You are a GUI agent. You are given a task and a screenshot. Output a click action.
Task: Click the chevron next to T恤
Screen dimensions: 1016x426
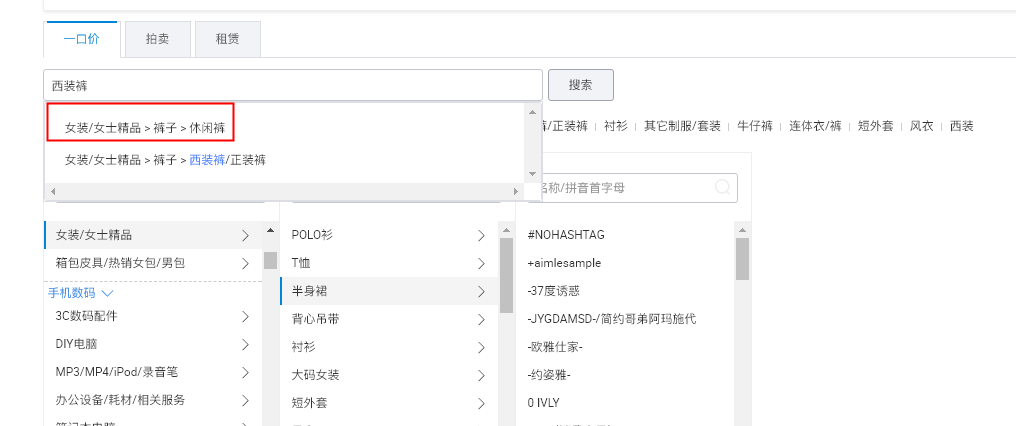(481, 263)
